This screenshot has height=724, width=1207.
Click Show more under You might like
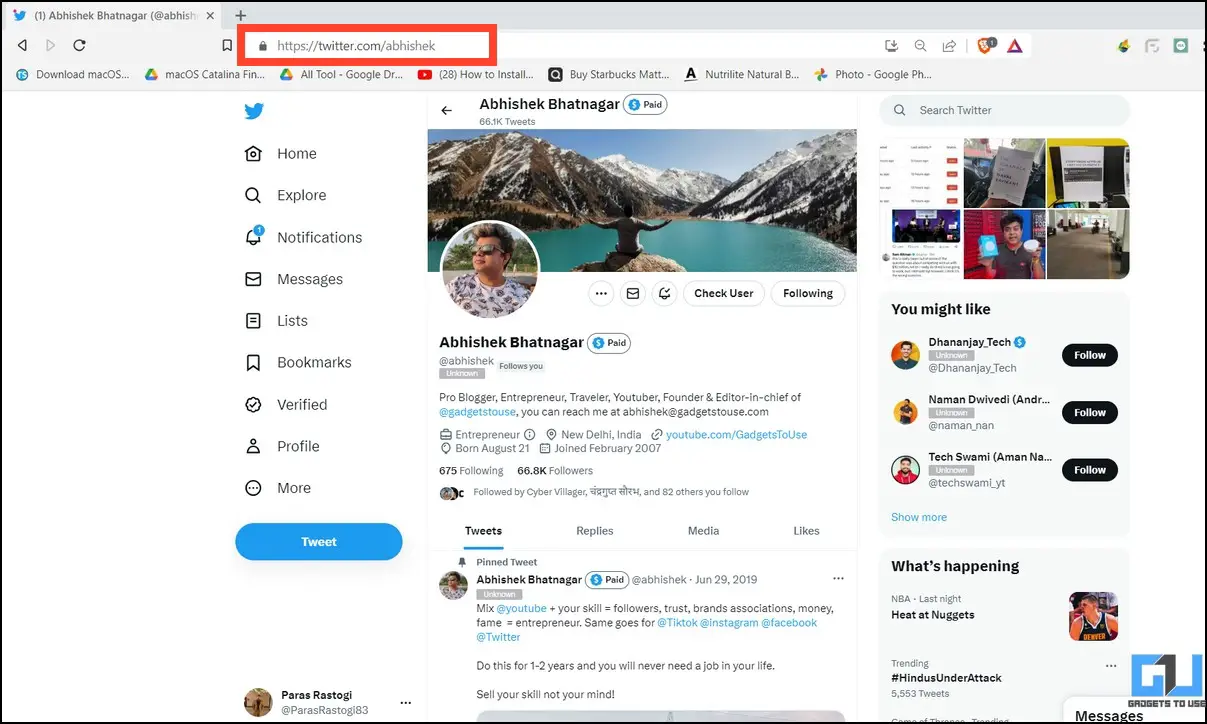[x=919, y=517]
